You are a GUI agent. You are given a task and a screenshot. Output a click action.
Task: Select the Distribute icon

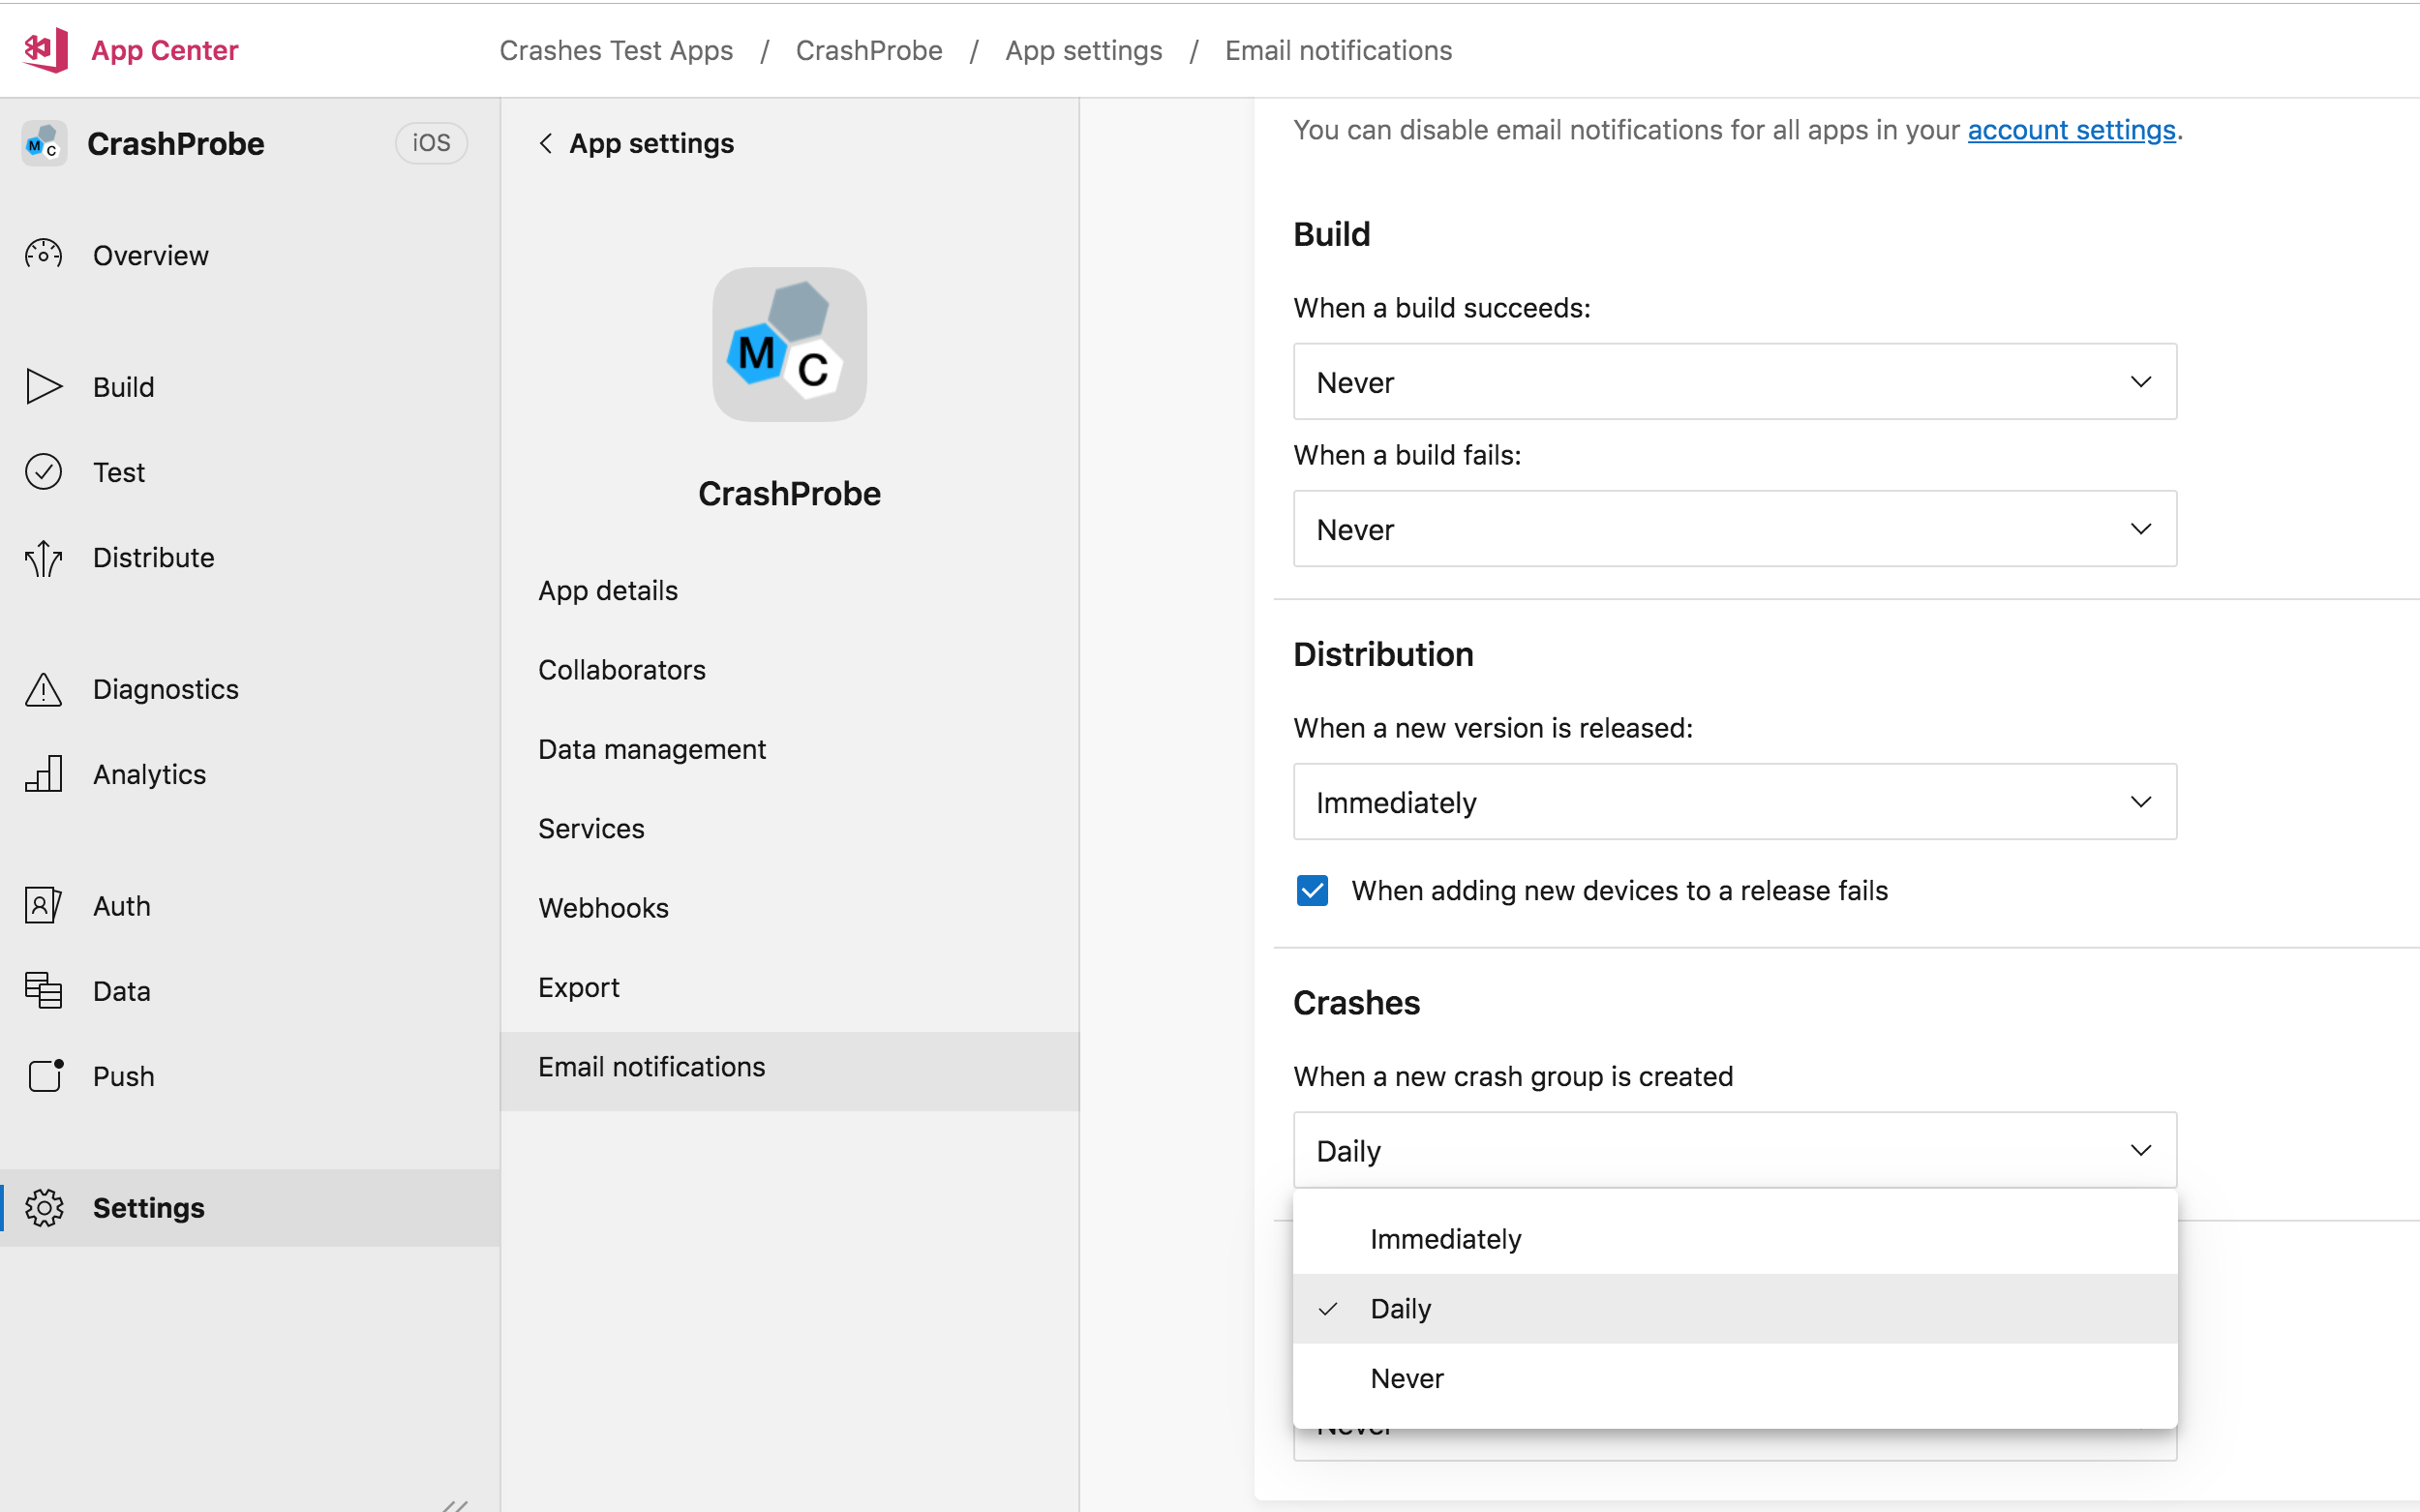(x=44, y=558)
